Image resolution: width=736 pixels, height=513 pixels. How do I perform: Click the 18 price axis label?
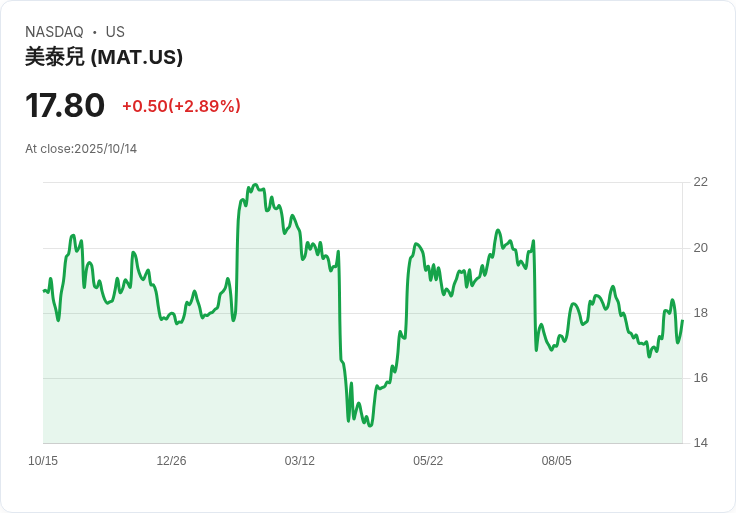pos(700,313)
